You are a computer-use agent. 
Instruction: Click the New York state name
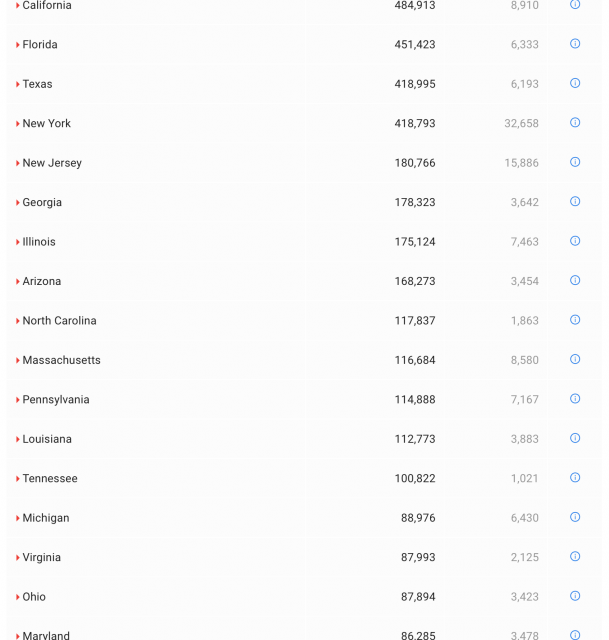click(x=47, y=124)
